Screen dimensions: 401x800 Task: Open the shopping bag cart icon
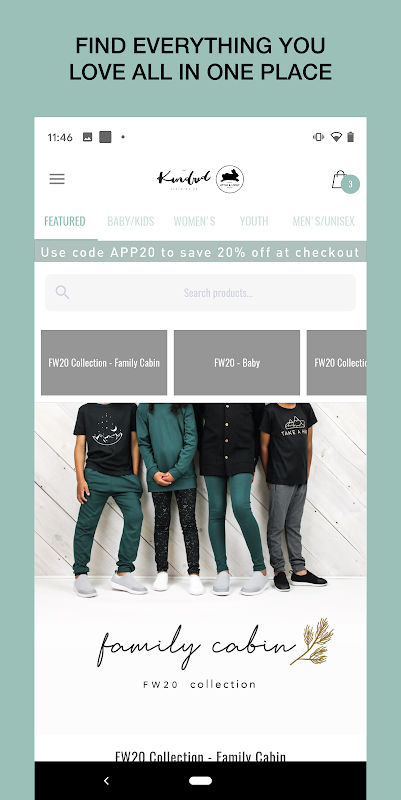point(339,179)
